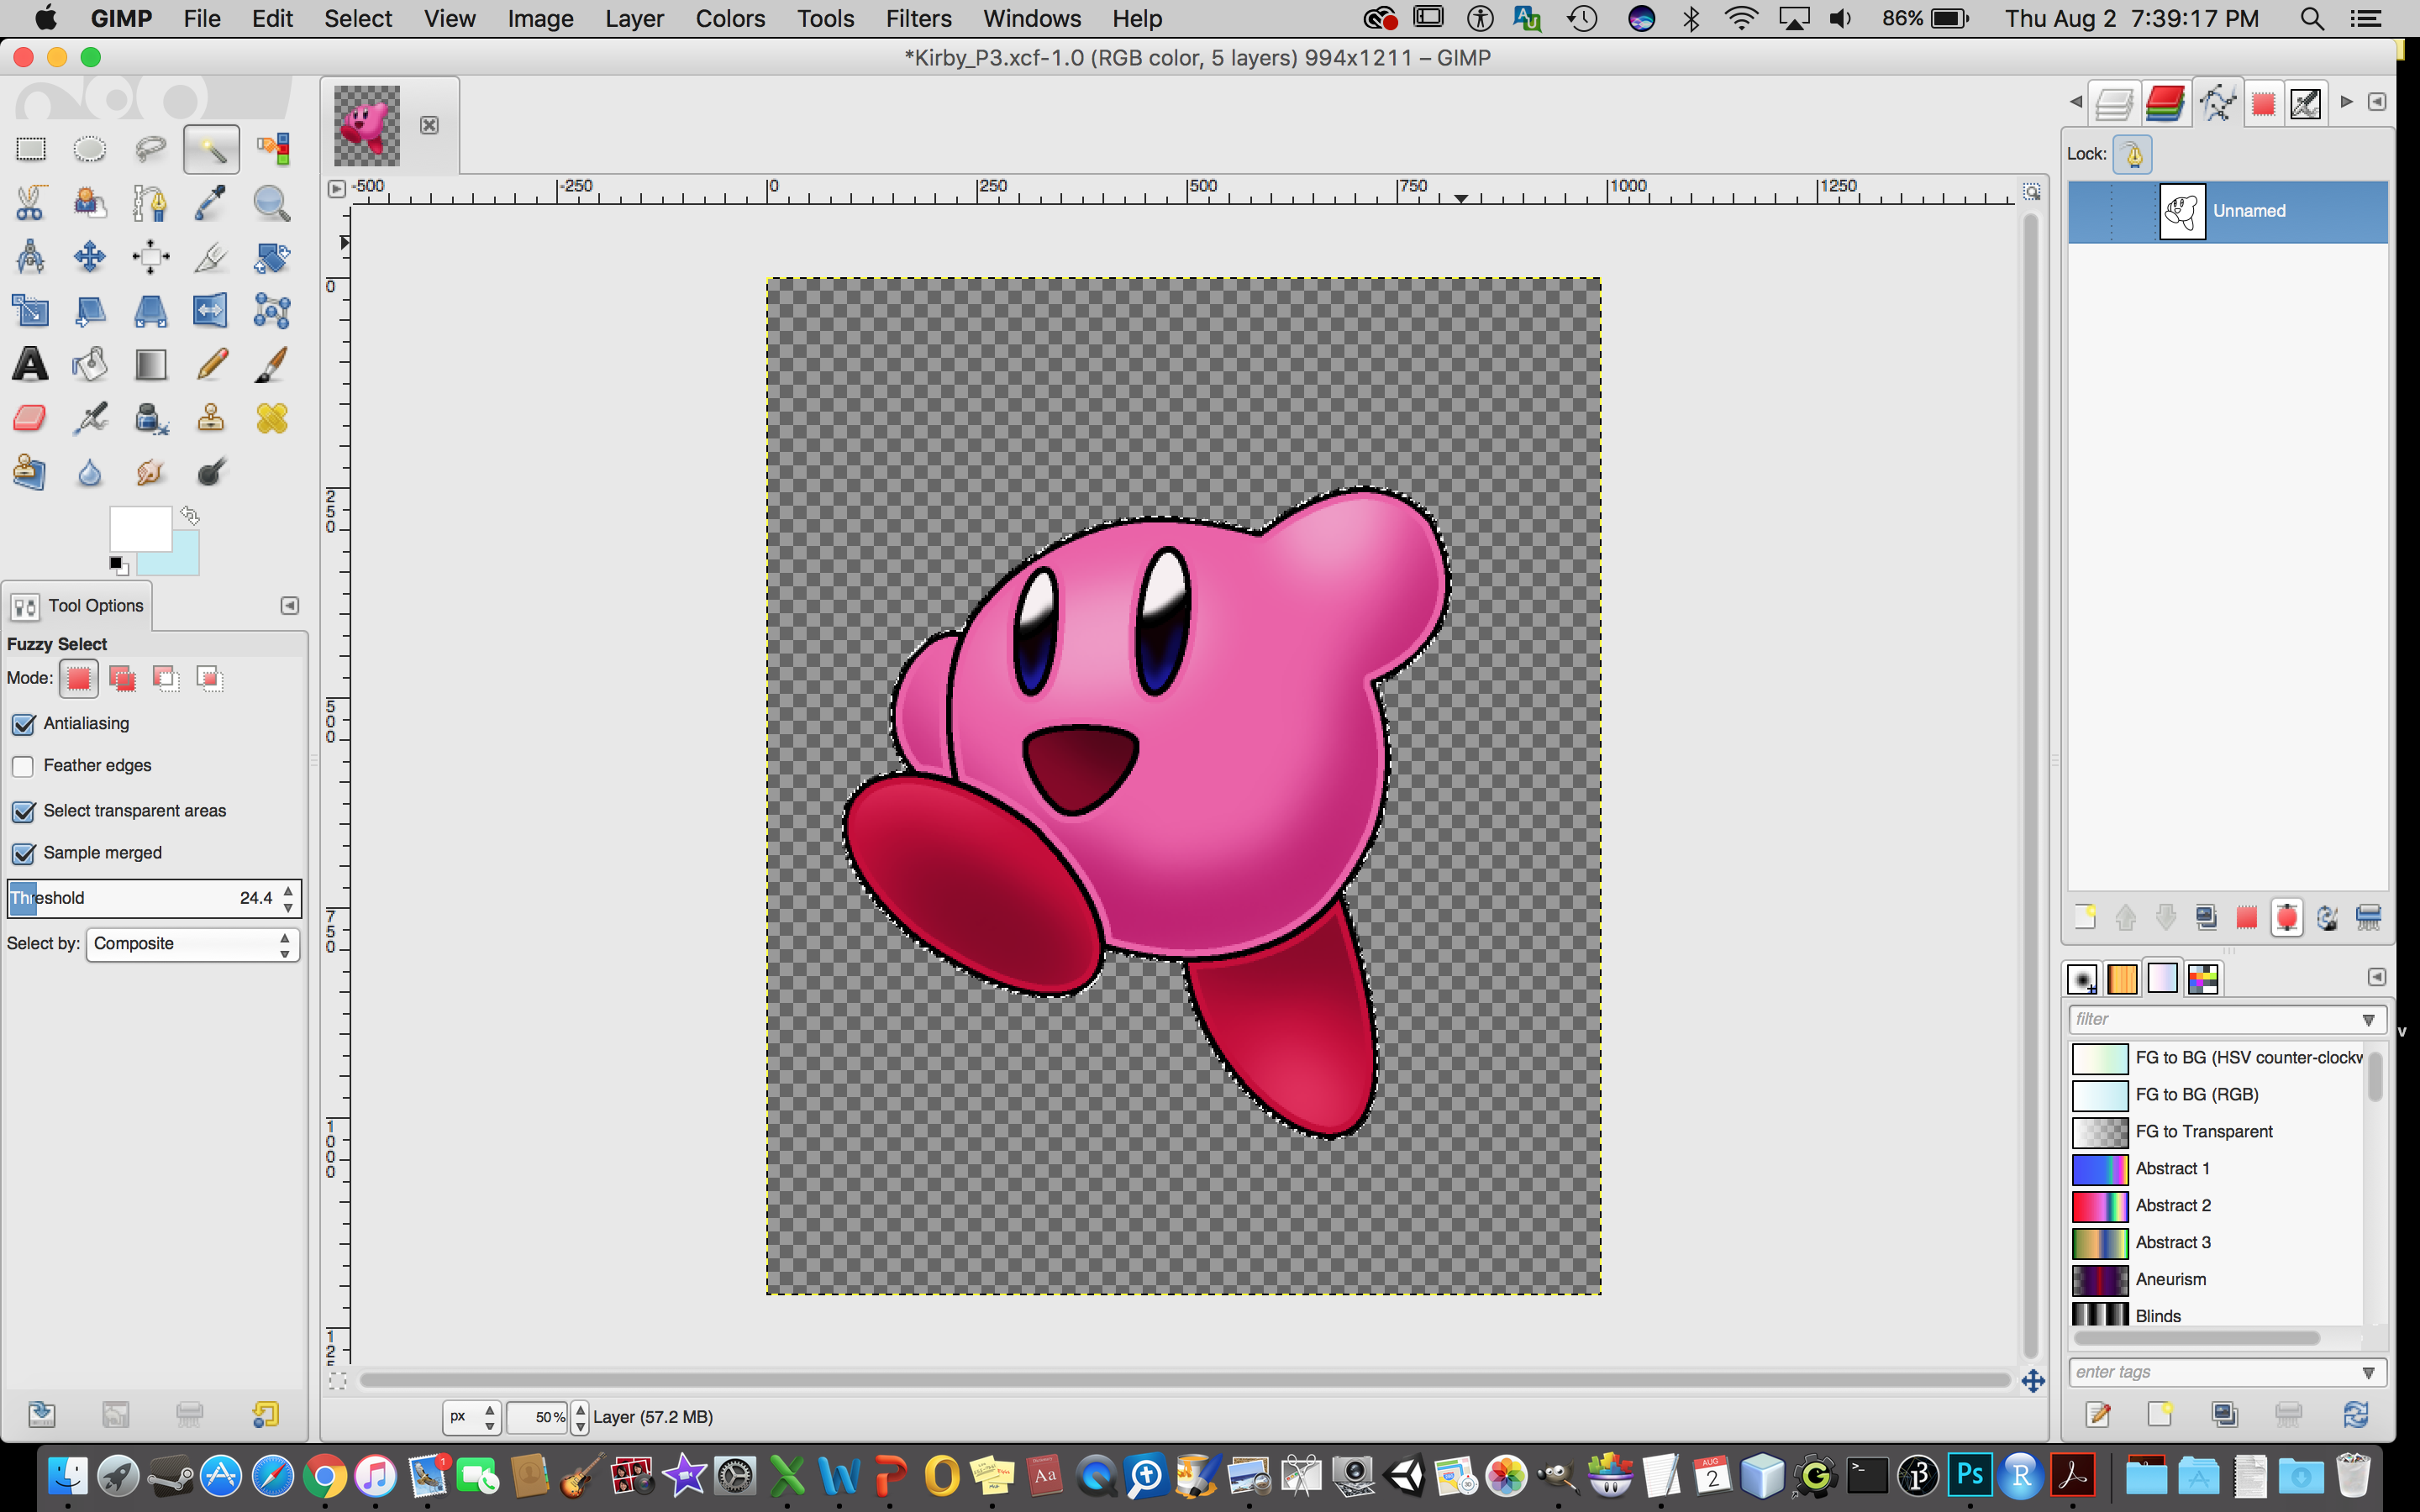This screenshot has width=2420, height=1512.
Task: Select the Scissors Select tool
Action: tap(30, 203)
